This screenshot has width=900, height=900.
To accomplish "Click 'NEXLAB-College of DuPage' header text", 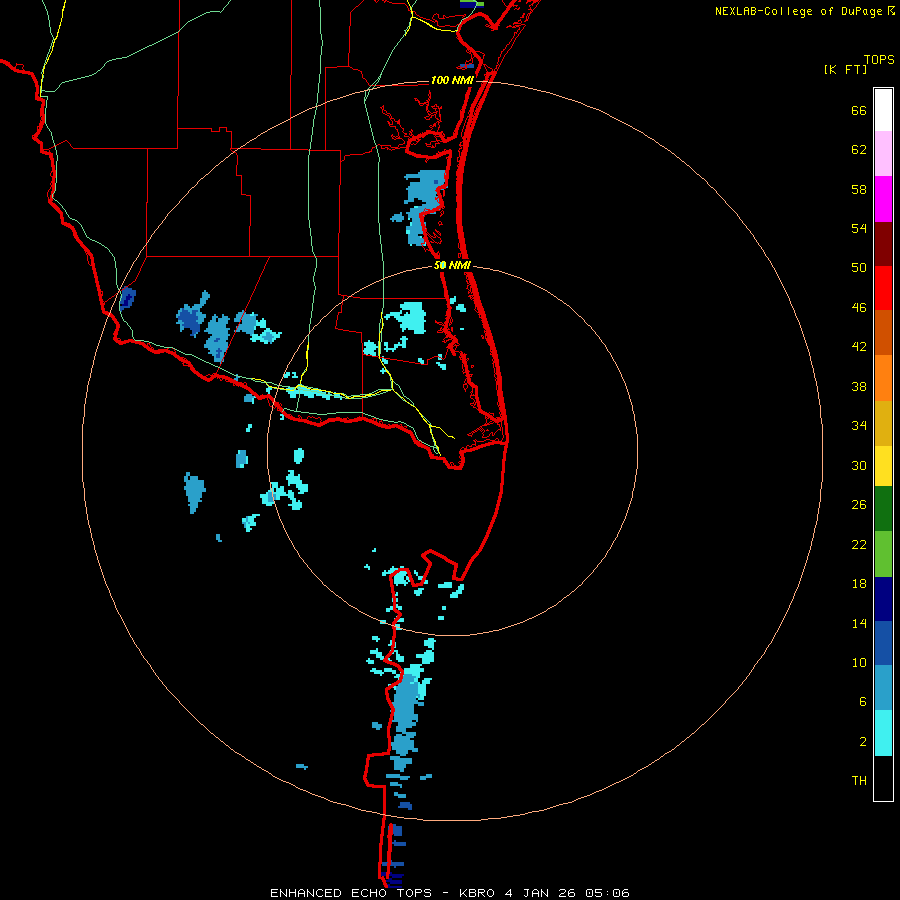I will (798, 11).
